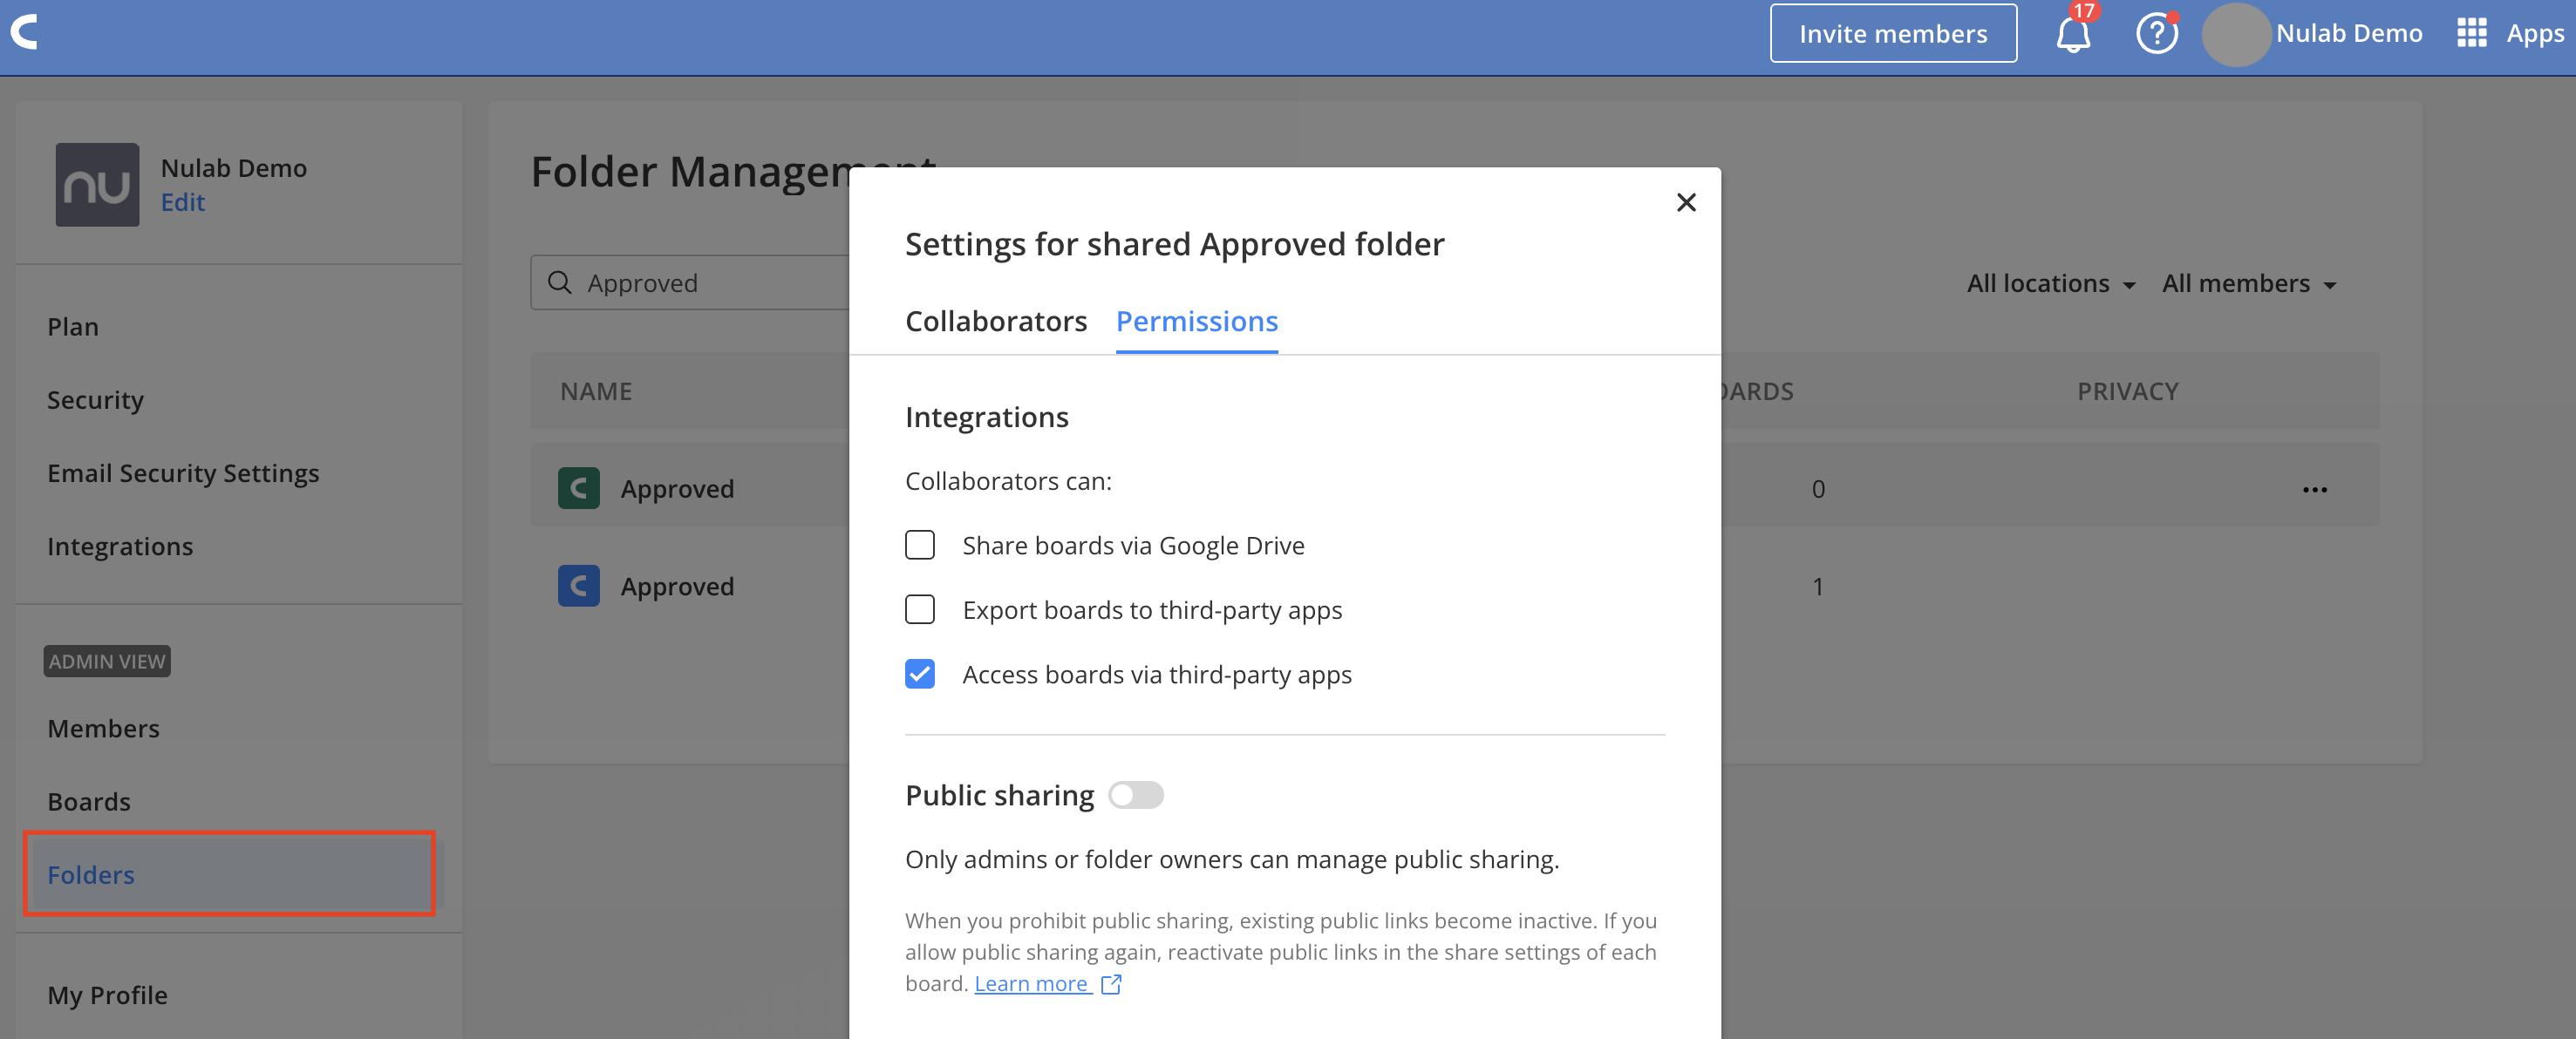Click the board count 1 cell

(1818, 587)
